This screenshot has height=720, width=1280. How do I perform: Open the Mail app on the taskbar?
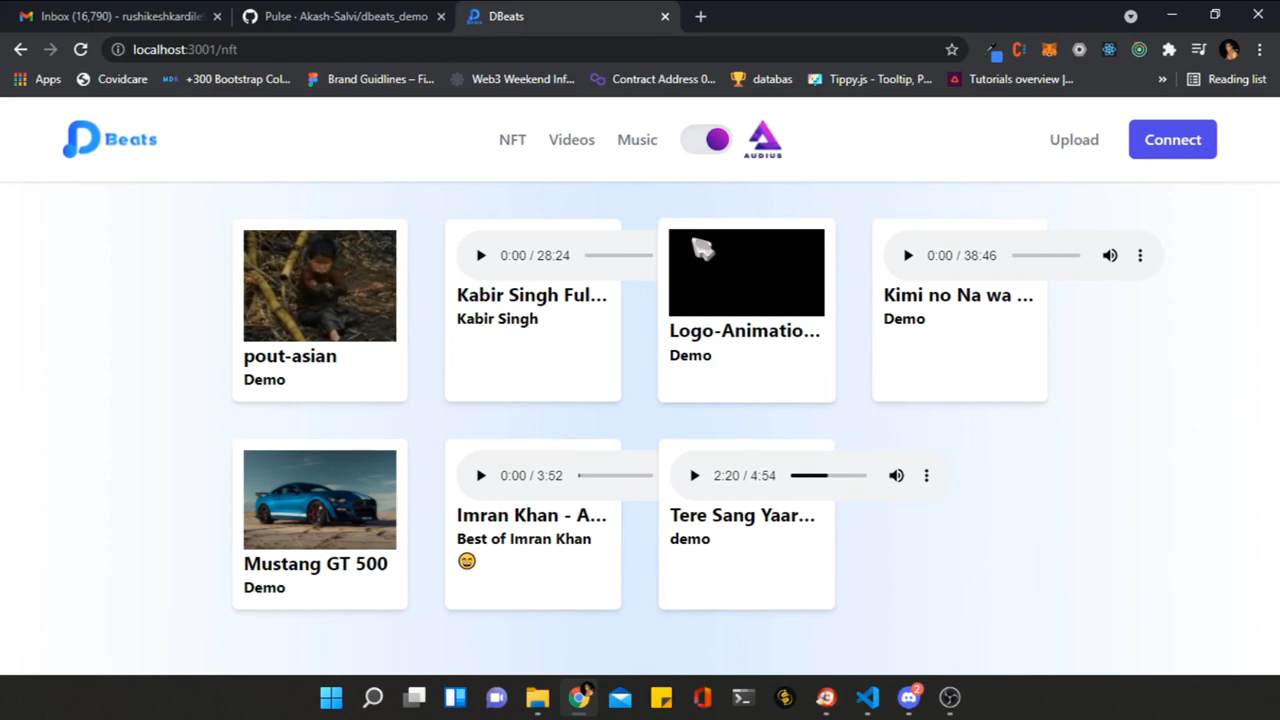pyautogui.click(x=620, y=697)
